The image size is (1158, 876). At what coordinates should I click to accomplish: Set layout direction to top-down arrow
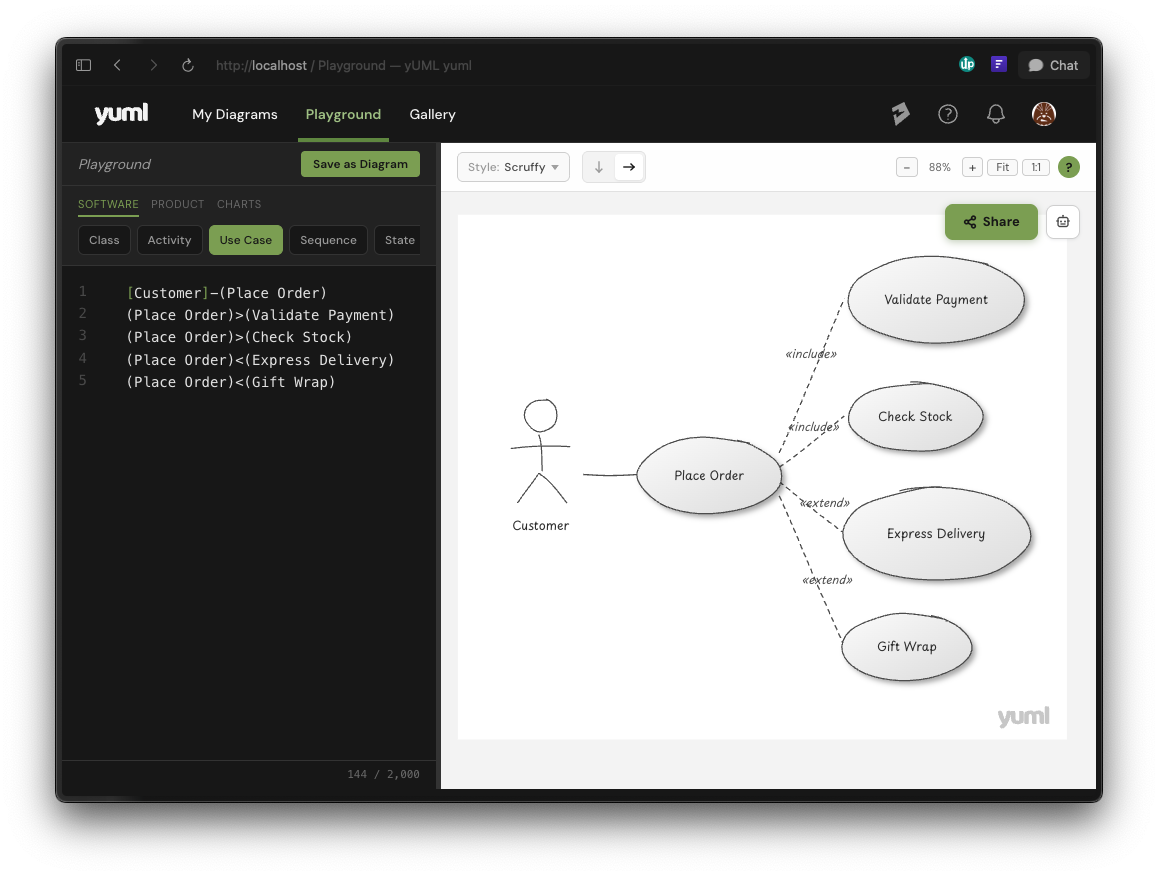pos(599,167)
